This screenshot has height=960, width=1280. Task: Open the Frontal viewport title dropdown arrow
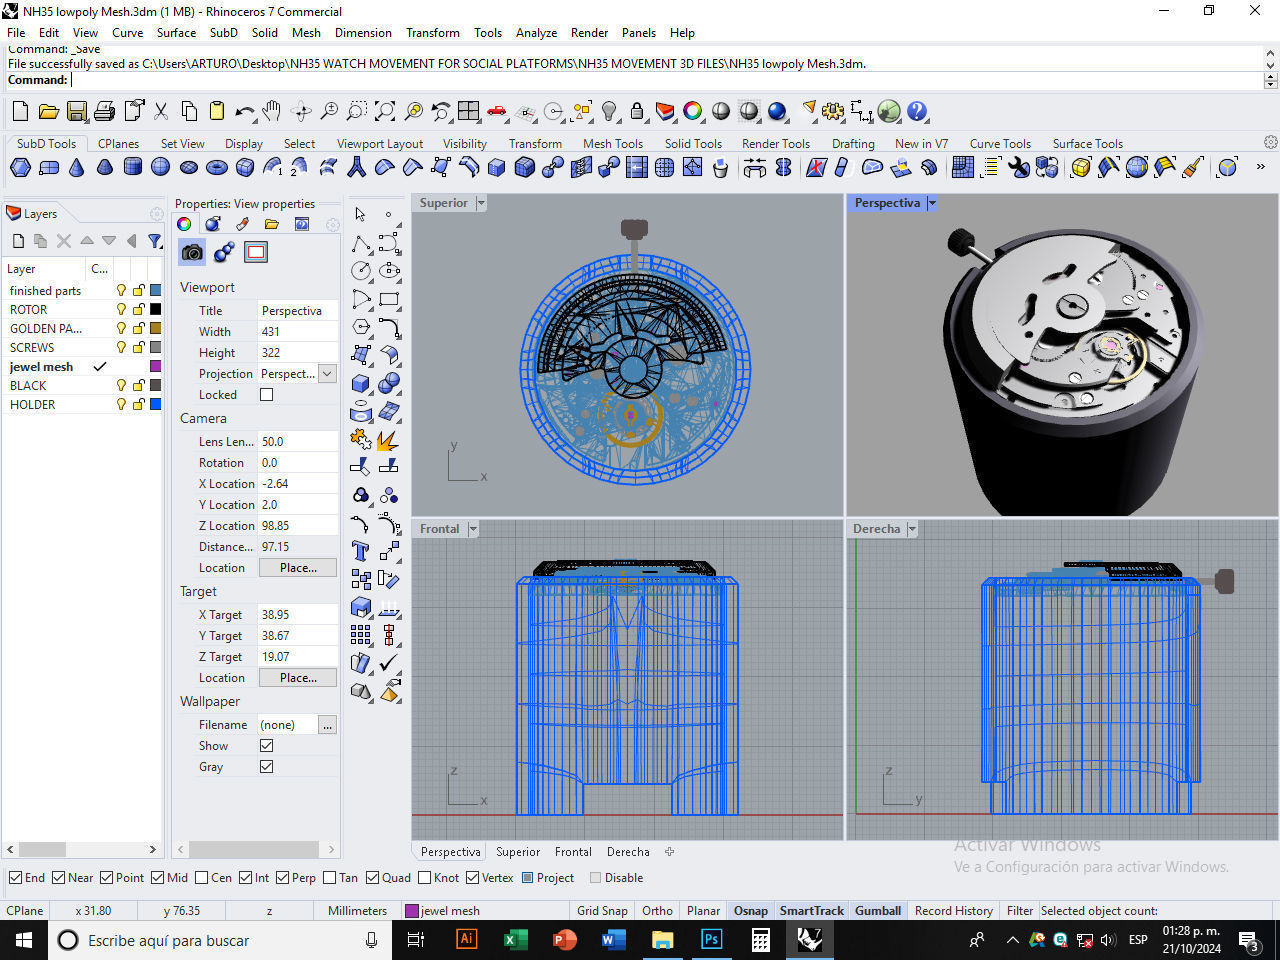tap(473, 529)
